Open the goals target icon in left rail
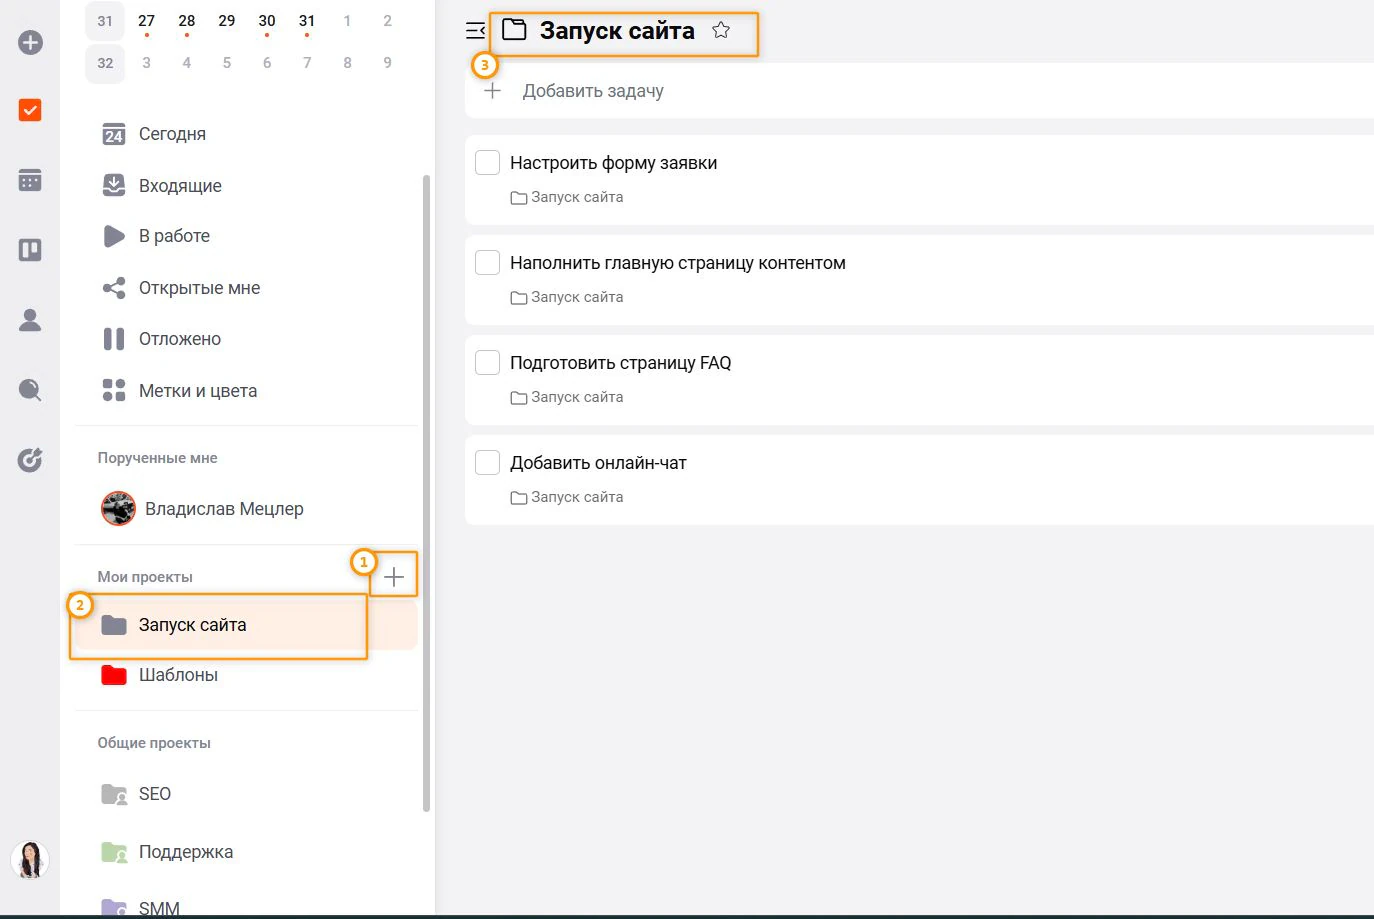The height and width of the screenshot is (919, 1374). 30,460
